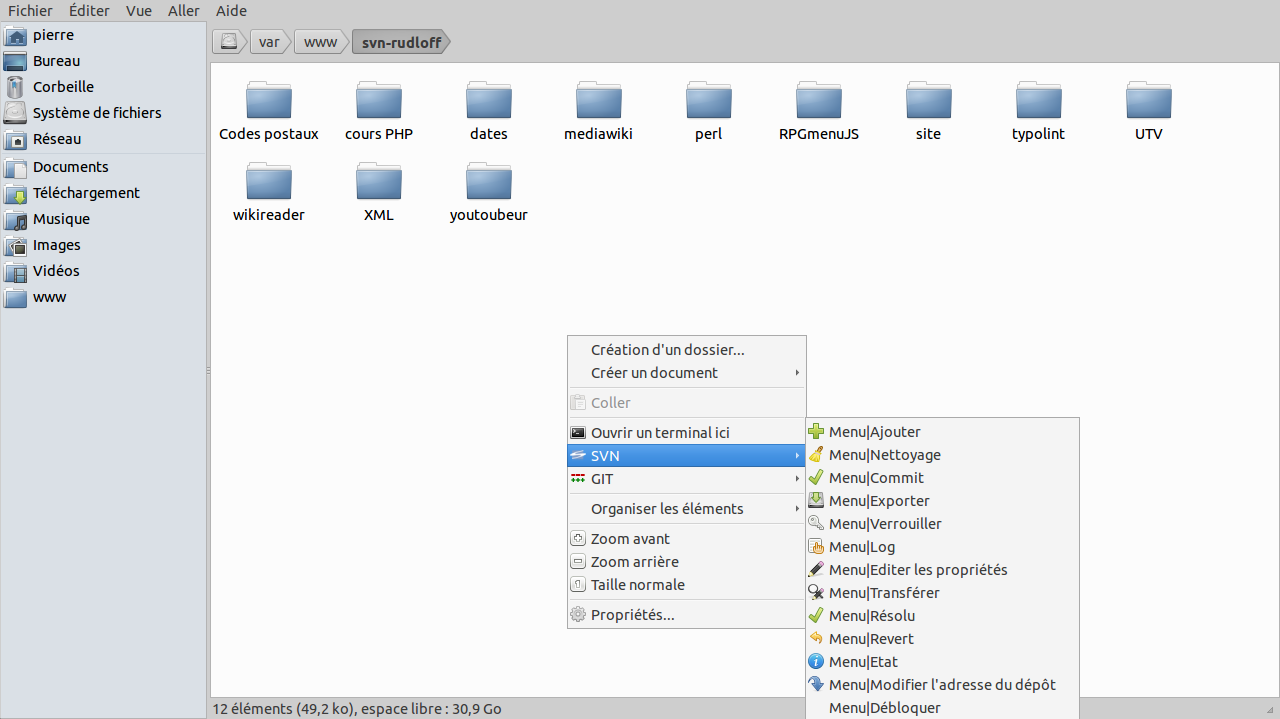
Task: Choose Propriétés... from the context menu
Action: pyautogui.click(x=632, y=615)
